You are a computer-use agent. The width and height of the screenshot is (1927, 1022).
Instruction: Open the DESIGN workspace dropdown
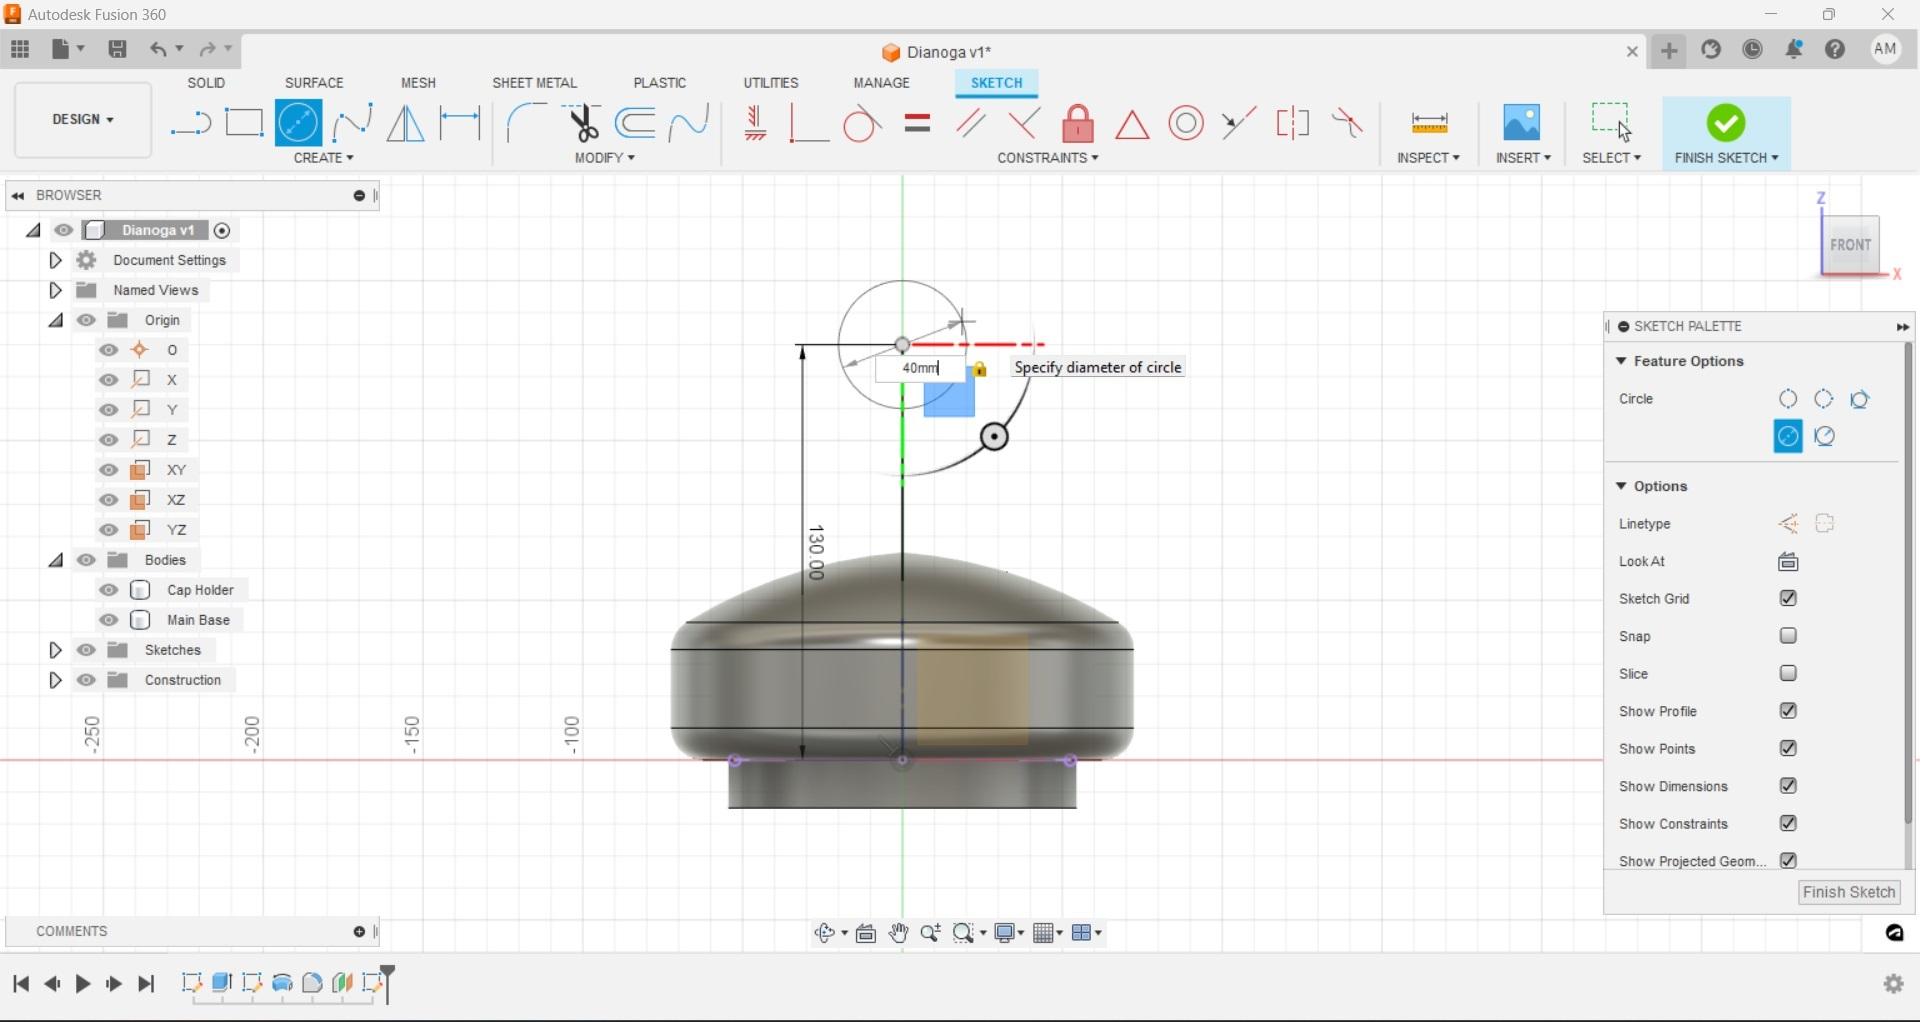click(83, 120)
